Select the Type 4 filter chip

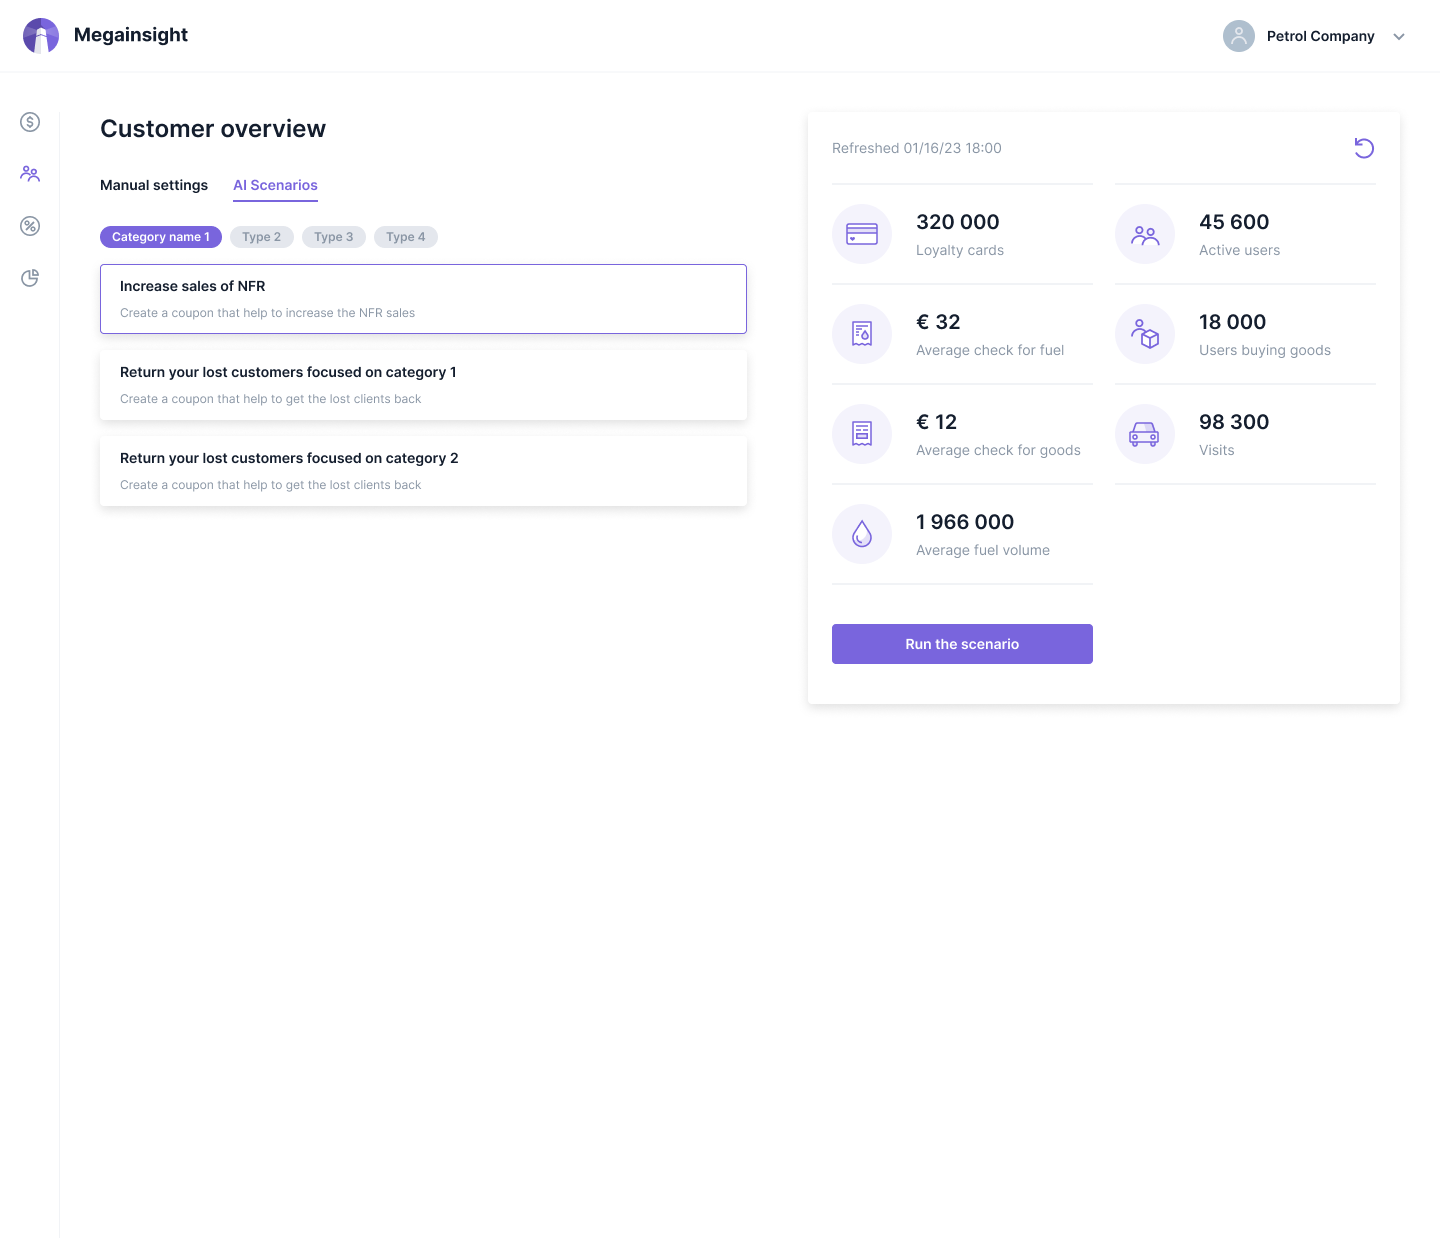pos(406,237)
